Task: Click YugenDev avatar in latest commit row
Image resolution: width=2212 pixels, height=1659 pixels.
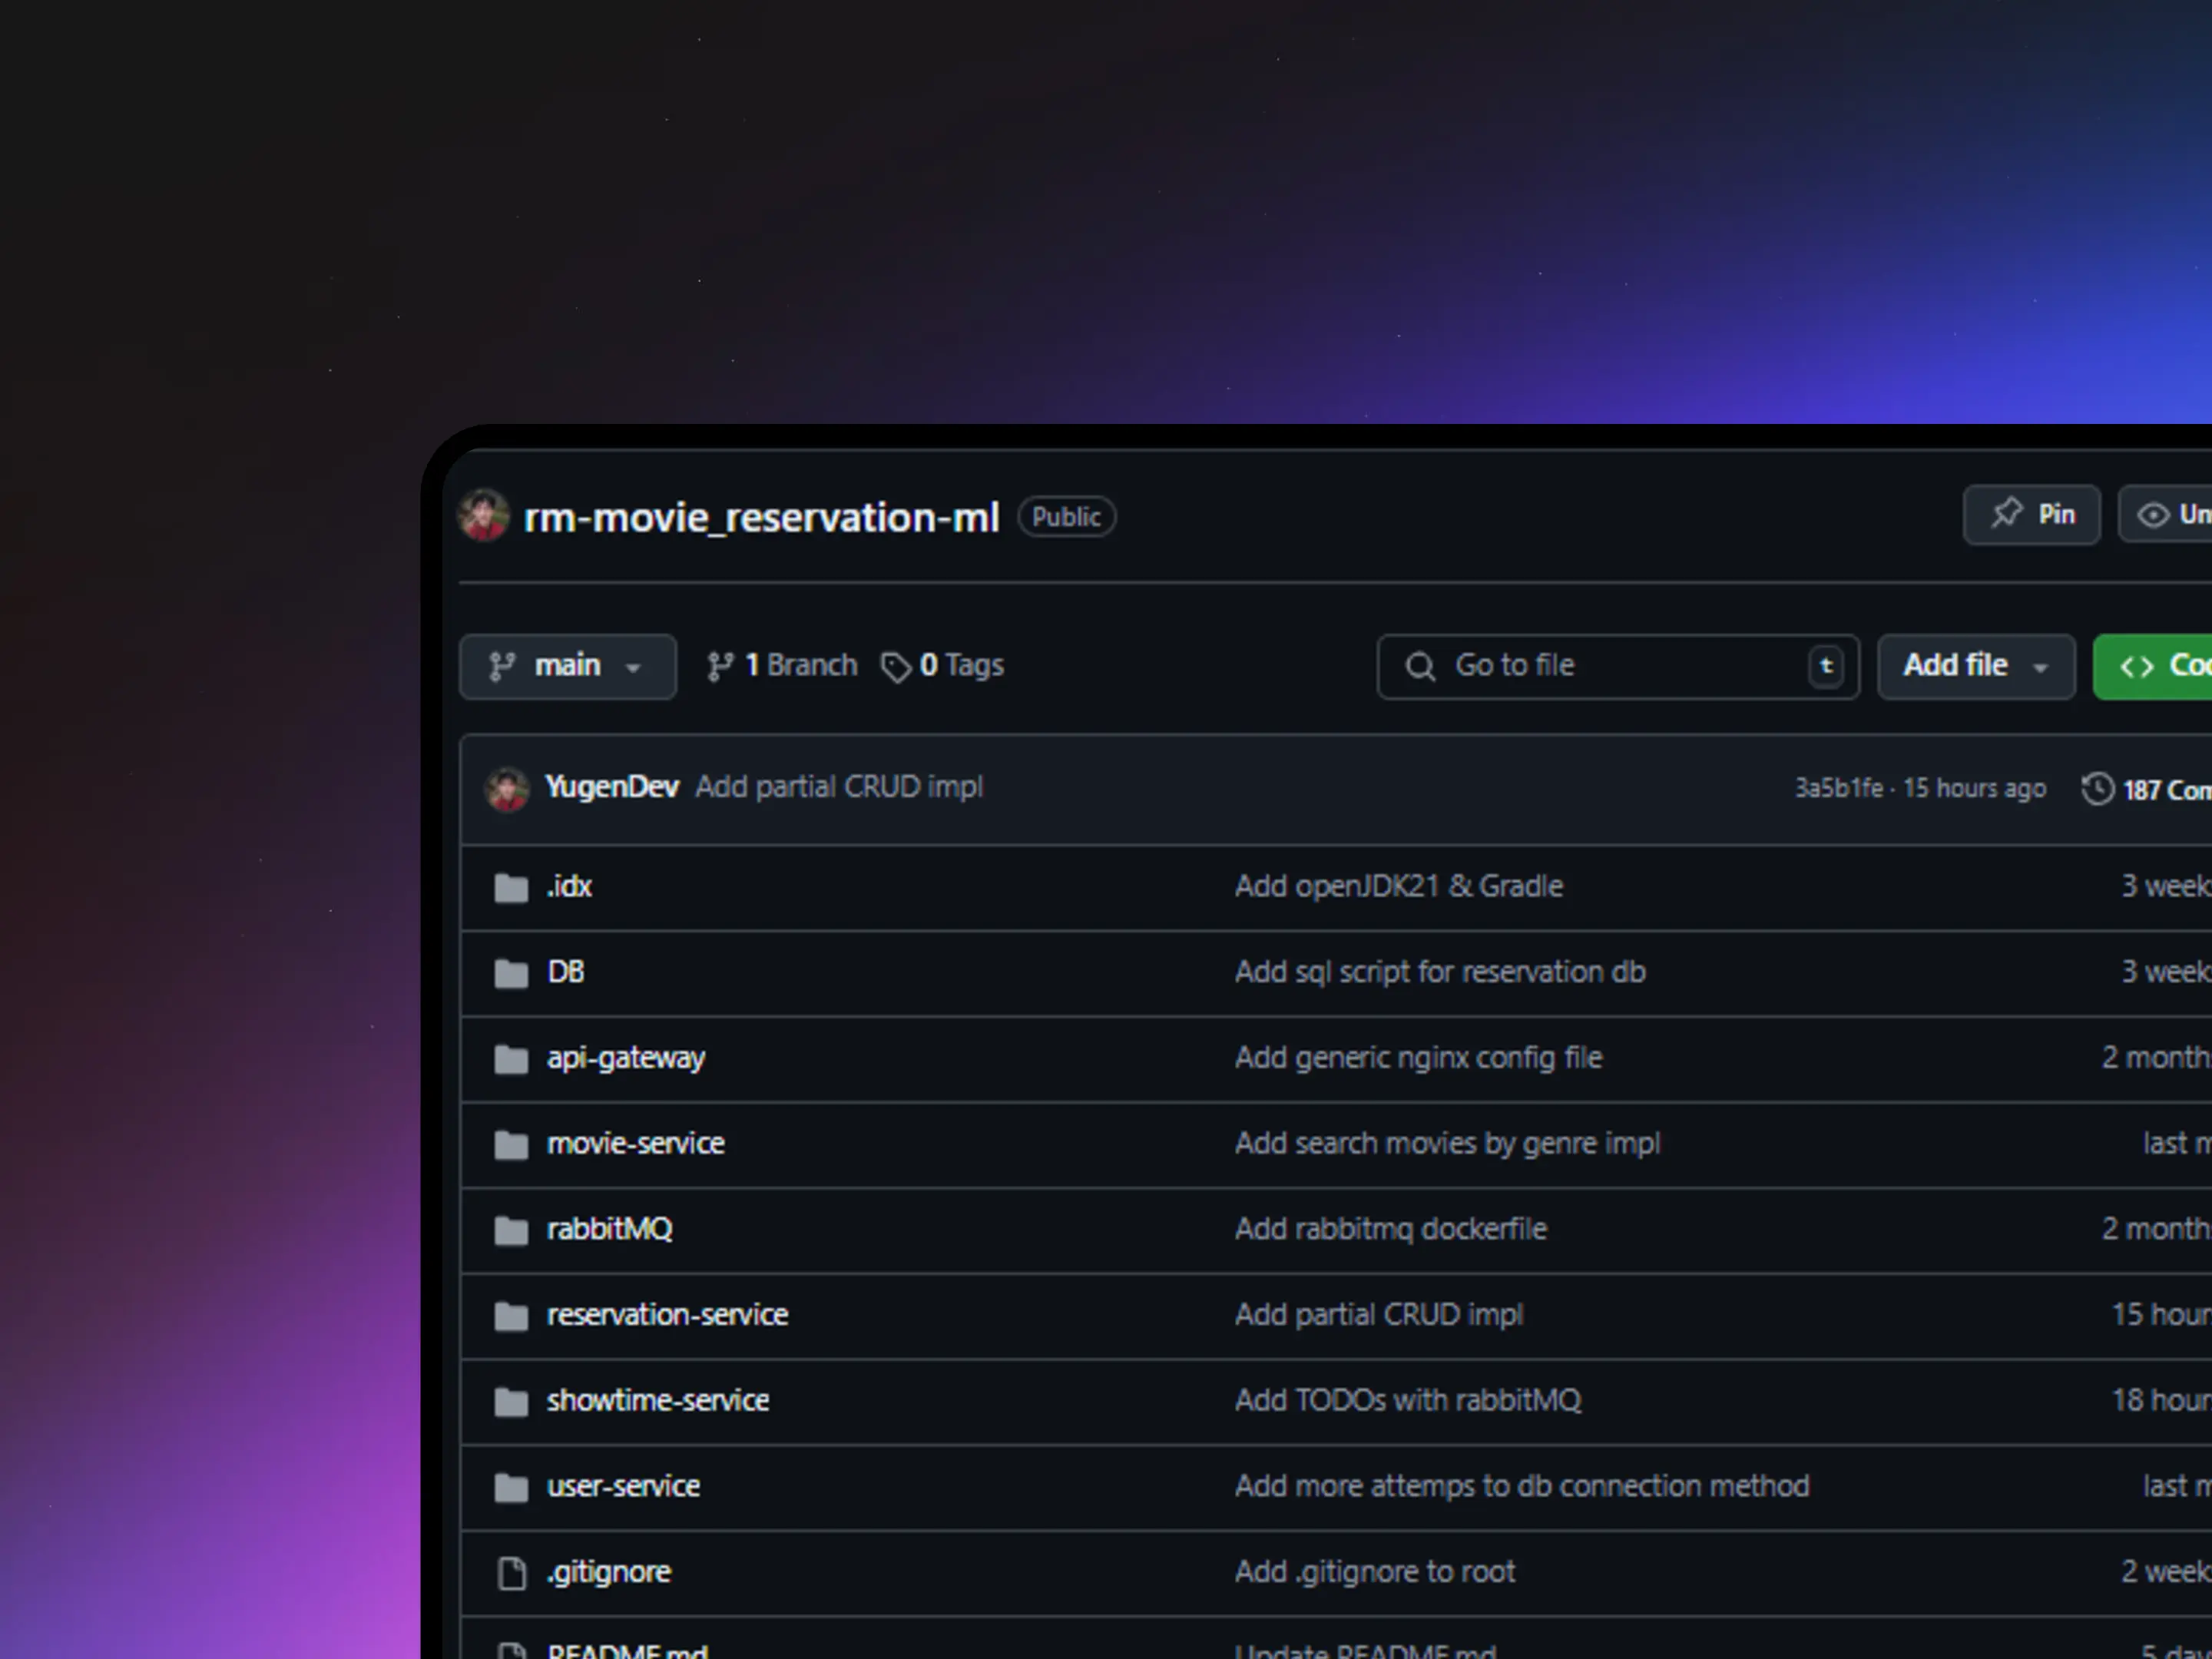Action: click(507, 789)
